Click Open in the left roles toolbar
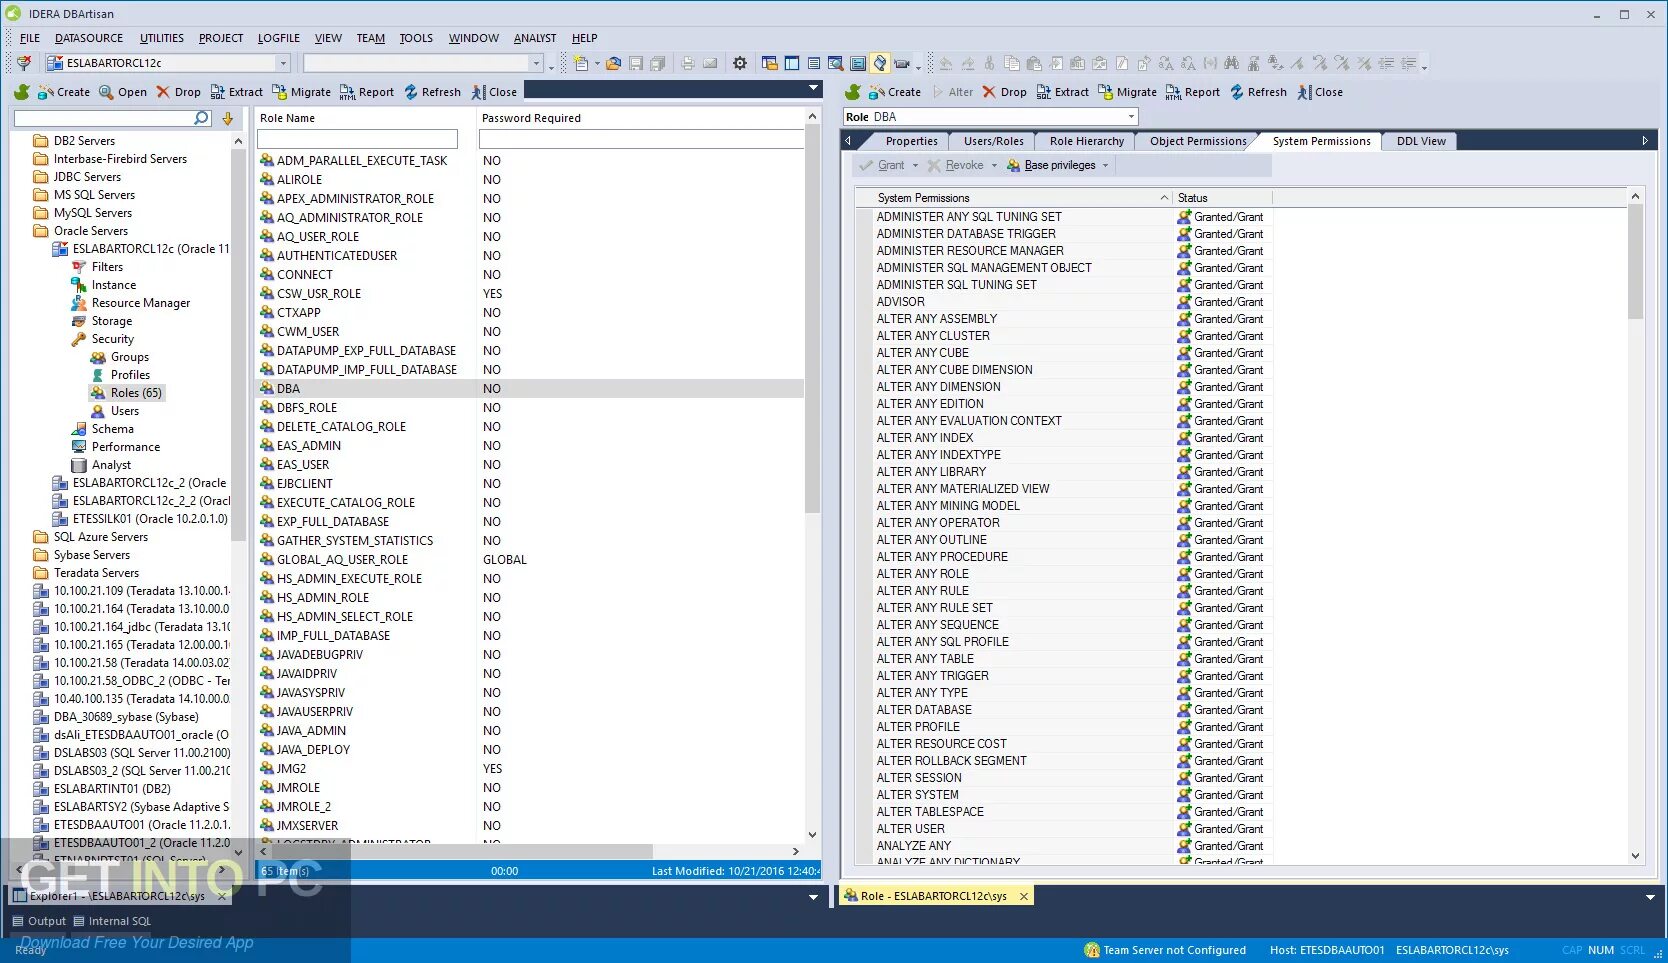This screenshot has height=963, width=1668. pos(122,92)
